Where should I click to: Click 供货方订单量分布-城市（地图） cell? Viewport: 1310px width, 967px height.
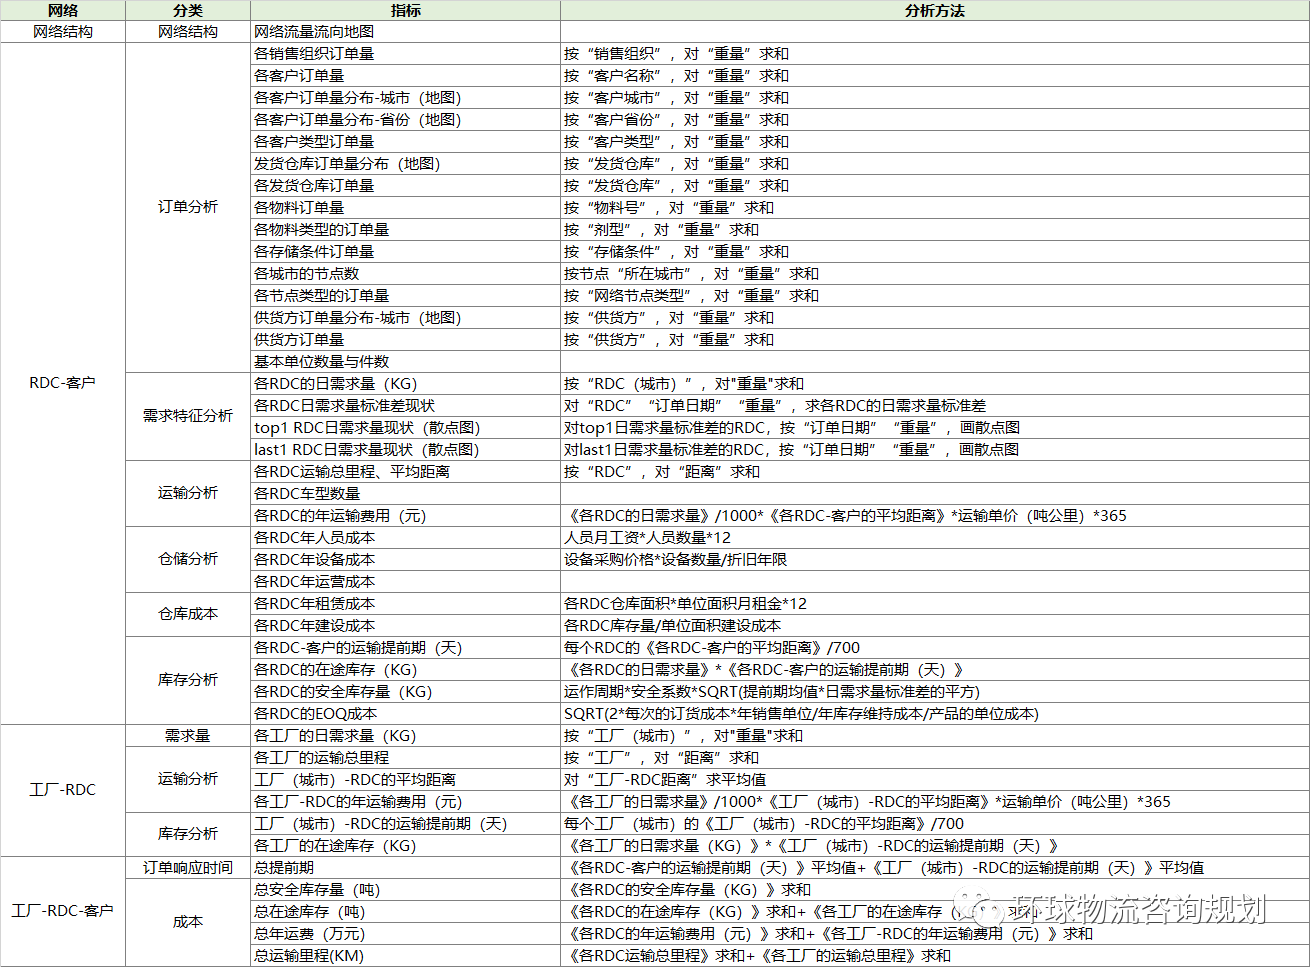[x=405, y=317]
